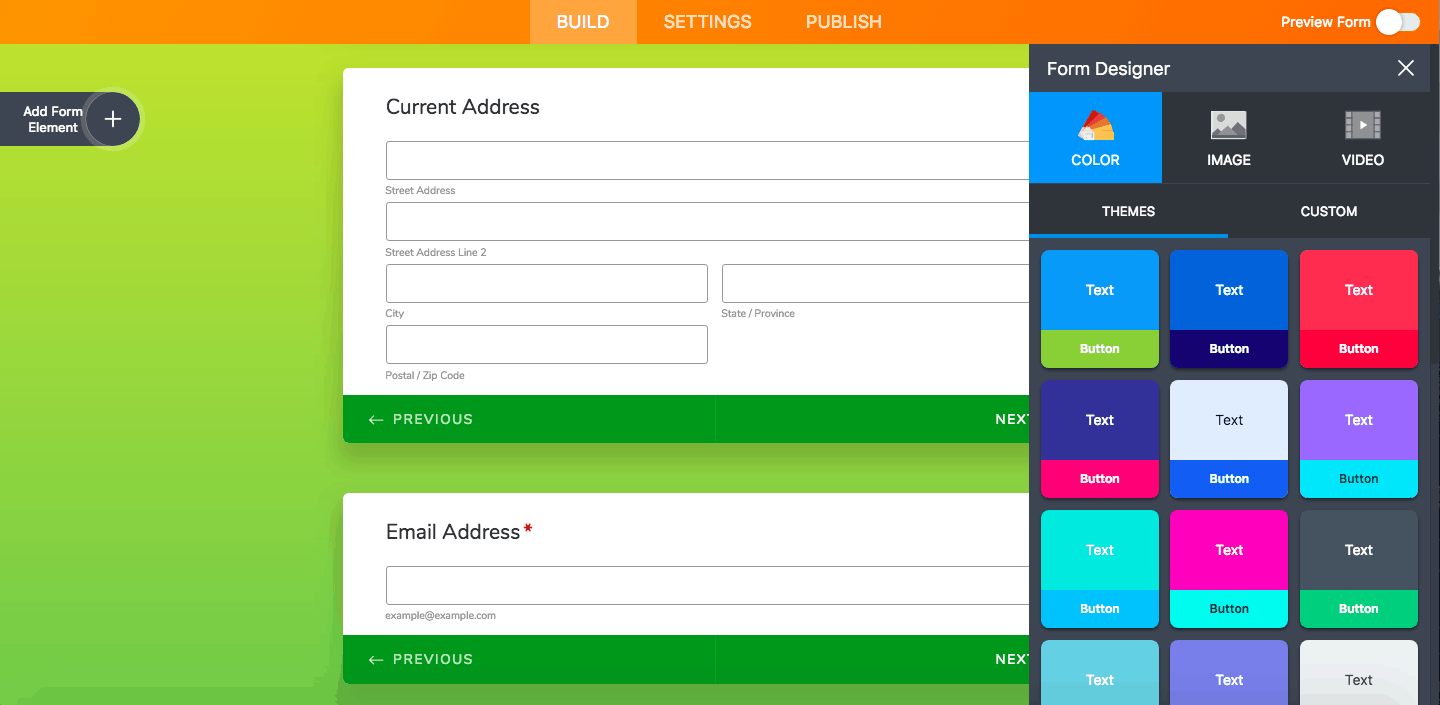Choose the red-pink theme swatch
Screen dimensions: 1440x705
pos(1359,309)
